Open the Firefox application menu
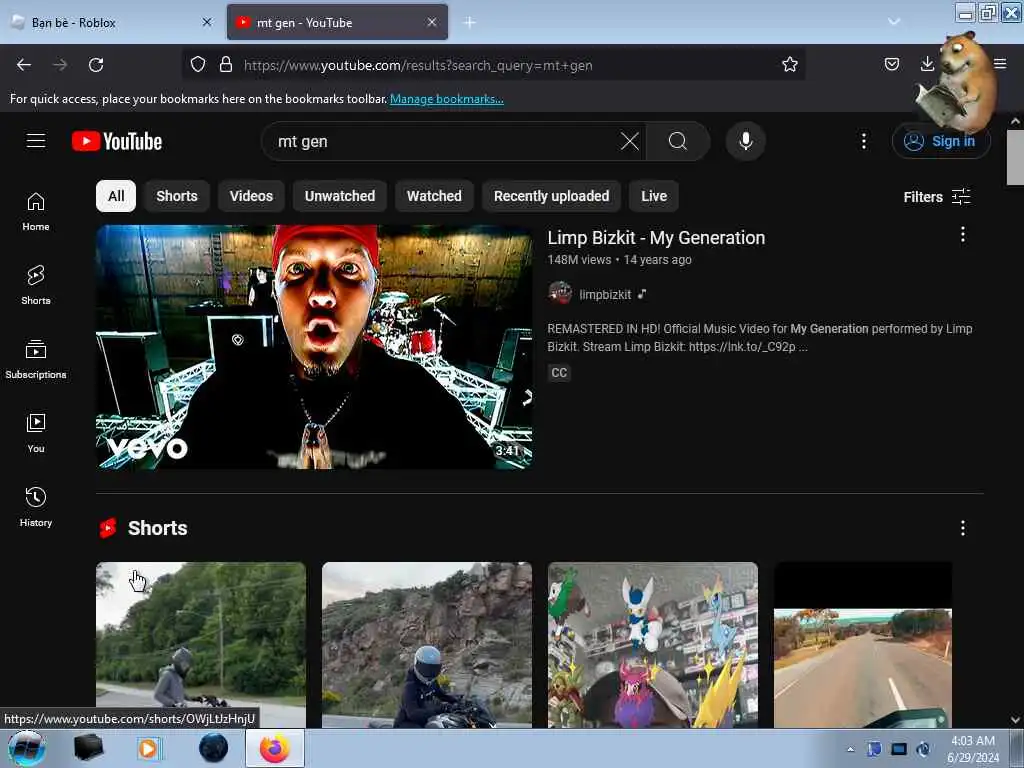This screenshot has height=768, width=1024. [1000, 64]
